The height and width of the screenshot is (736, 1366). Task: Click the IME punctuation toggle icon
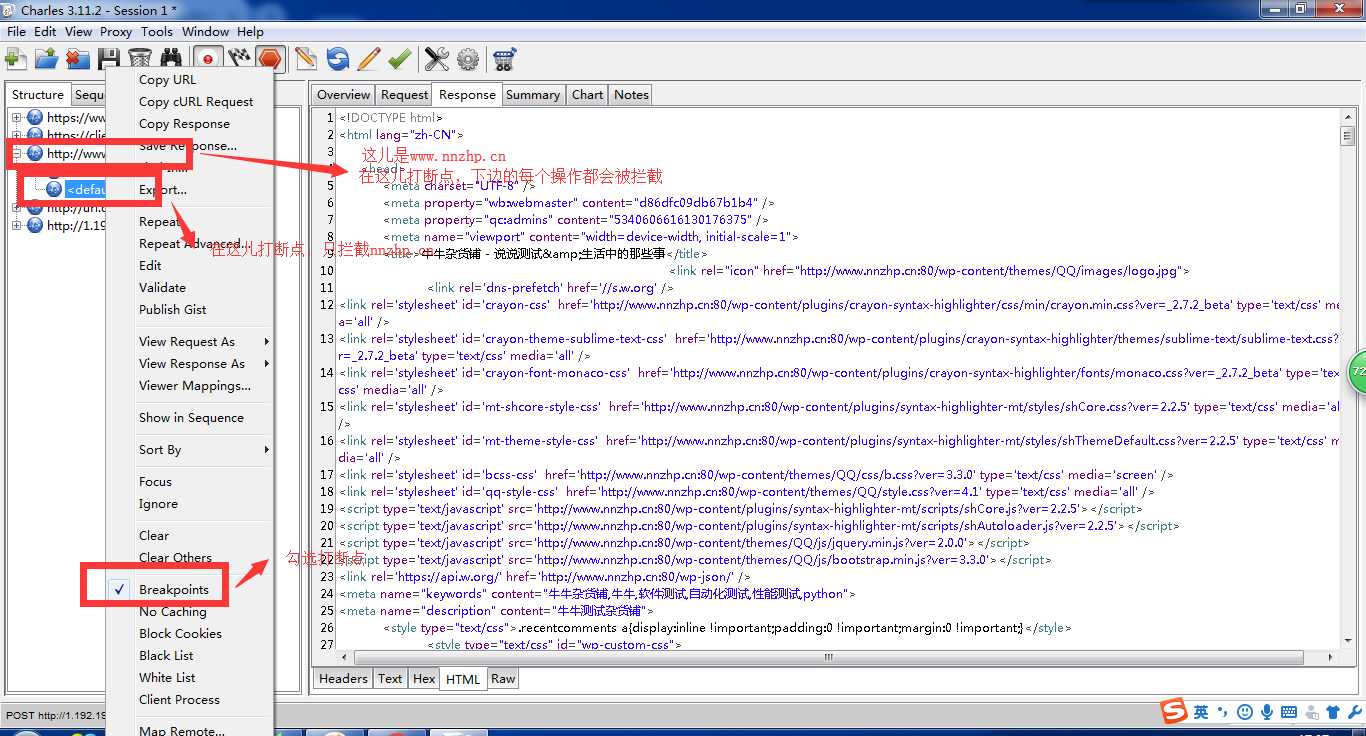(1223, 712)
